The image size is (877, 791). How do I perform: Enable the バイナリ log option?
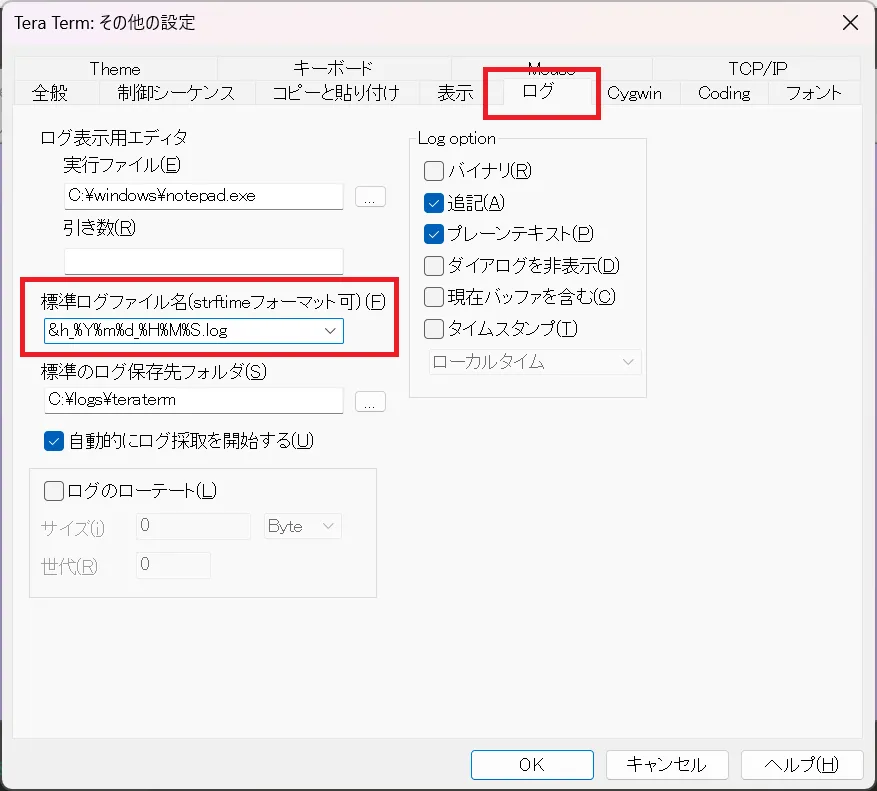click(x=478, y=171)
